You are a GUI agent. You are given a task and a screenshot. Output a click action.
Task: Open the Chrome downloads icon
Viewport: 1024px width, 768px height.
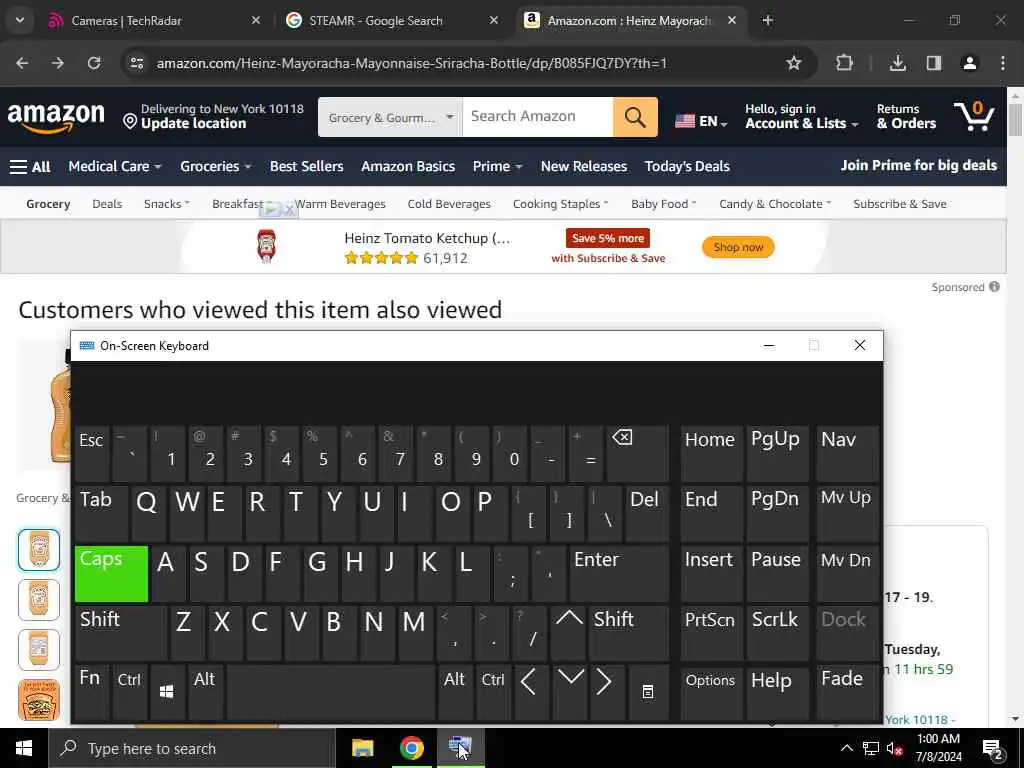click(898, 63)
